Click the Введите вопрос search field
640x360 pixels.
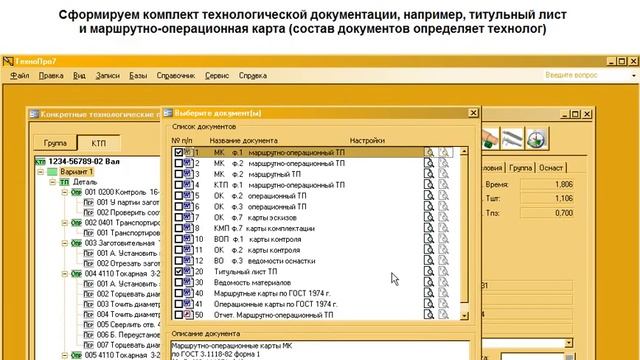(x=586, y=75)
